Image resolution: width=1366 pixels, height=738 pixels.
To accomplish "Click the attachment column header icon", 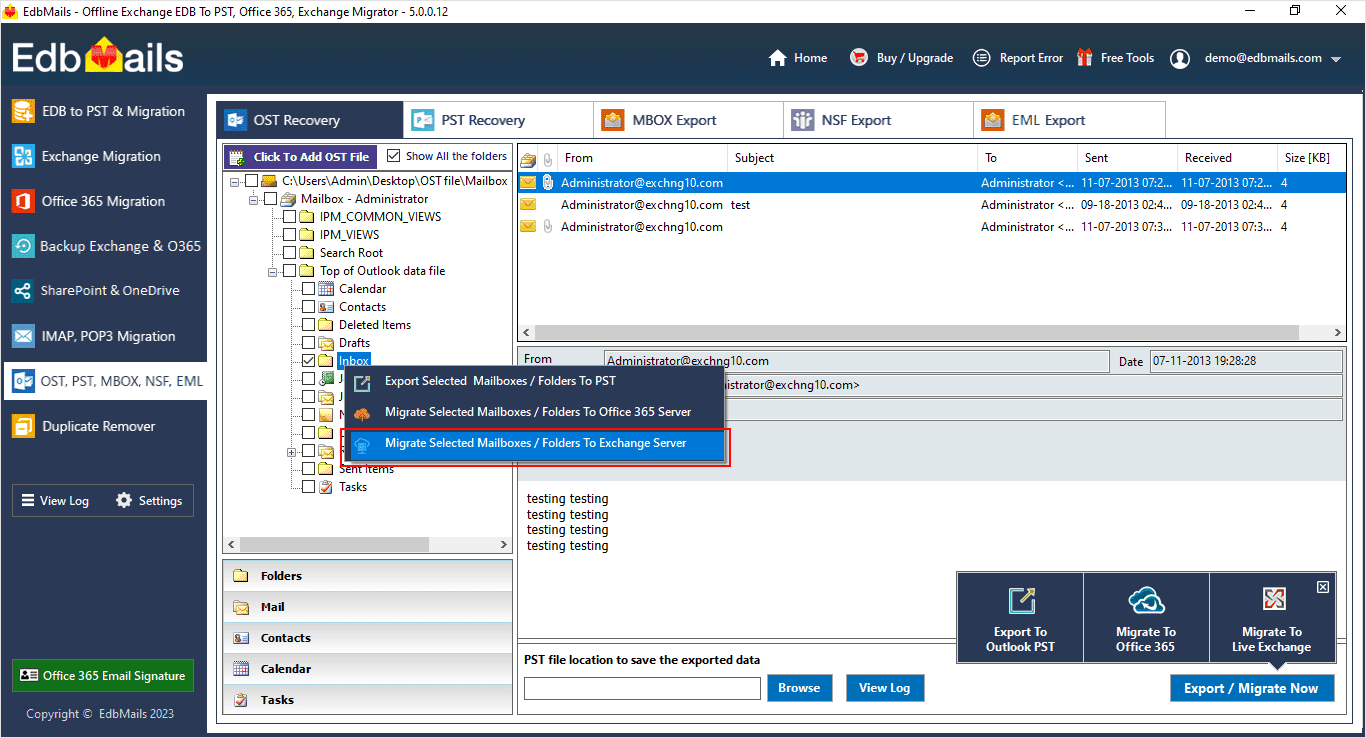I will (547, 158).
